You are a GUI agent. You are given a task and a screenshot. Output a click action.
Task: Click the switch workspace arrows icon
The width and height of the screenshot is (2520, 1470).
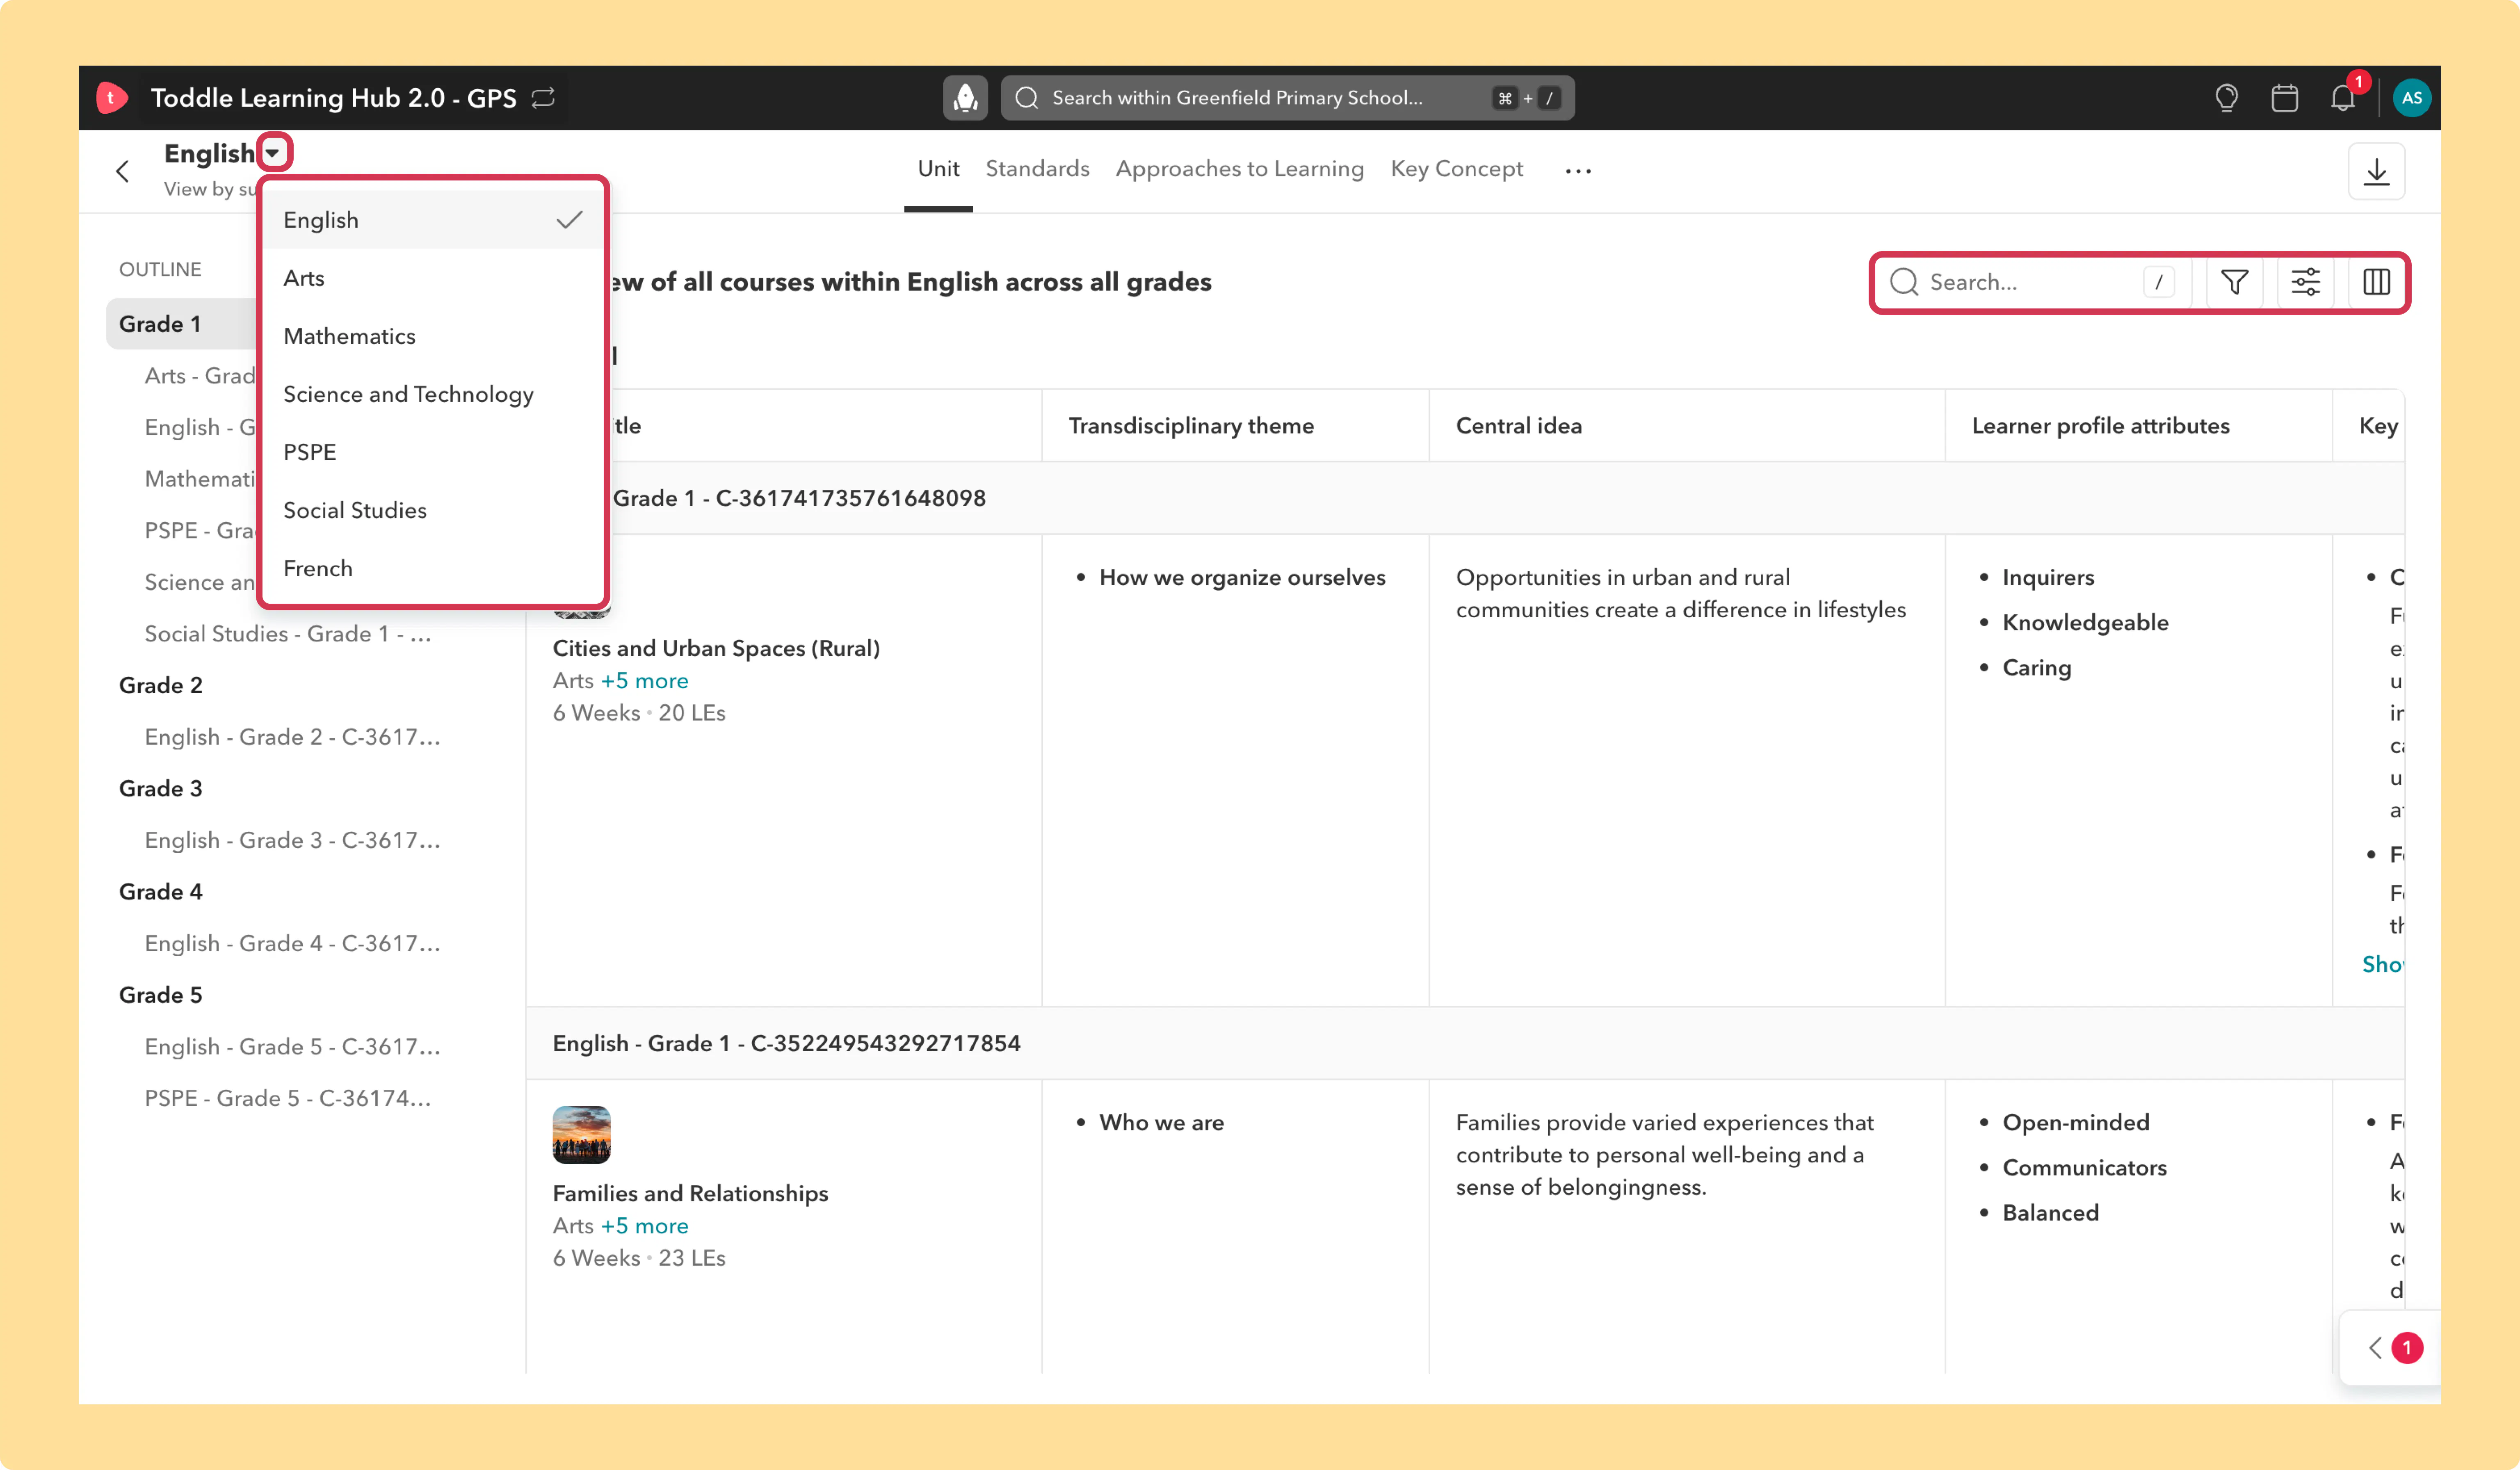[x=543, y=98]
